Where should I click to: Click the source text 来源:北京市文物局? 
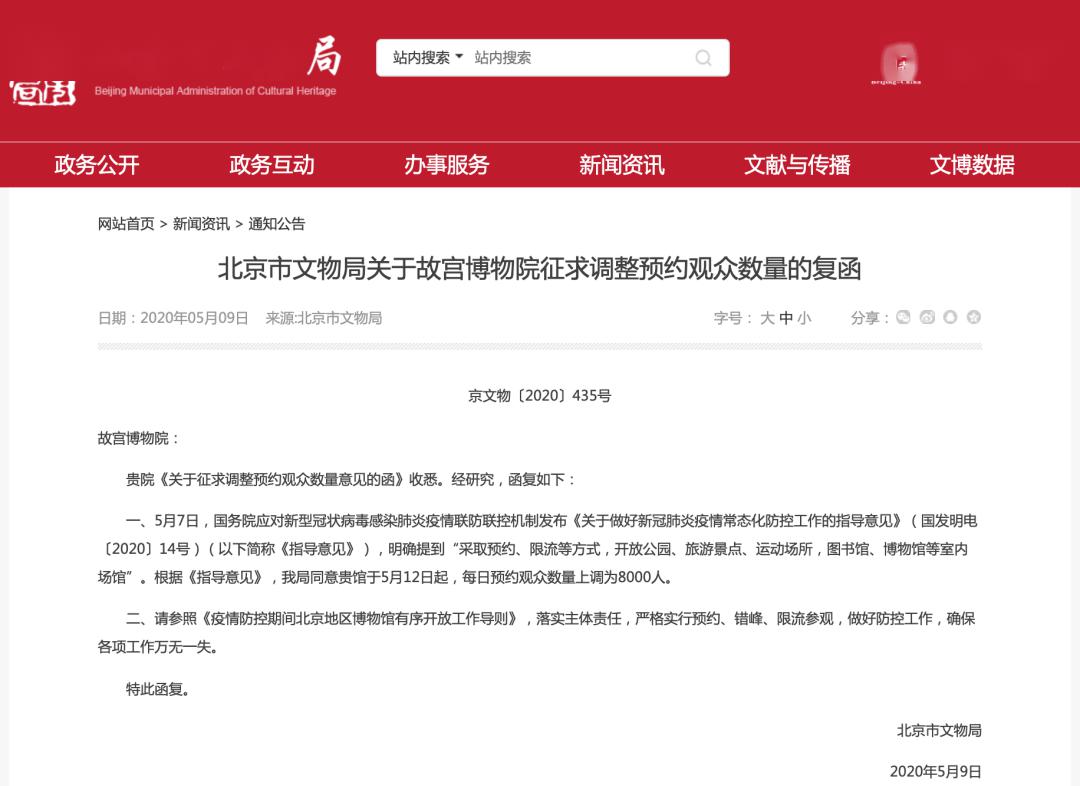click(324, 318)
